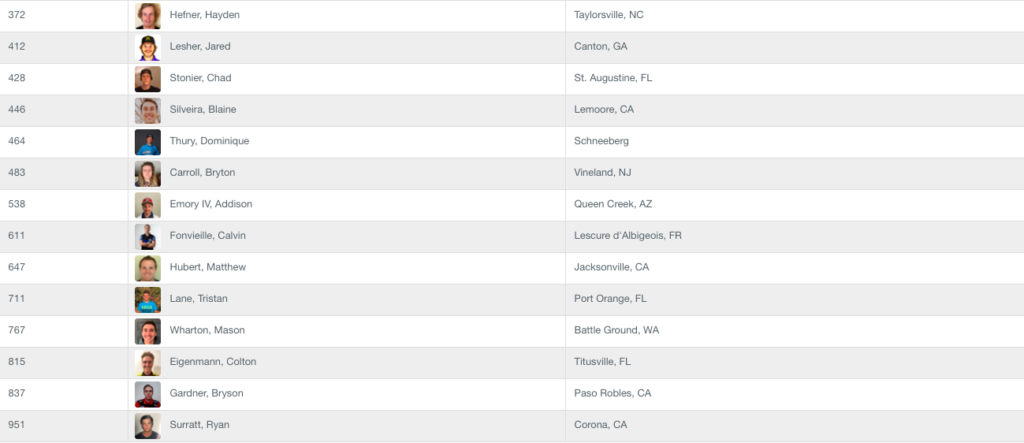The height and width of the screenshot is (443, 1024).
Task: Click the name Wharton, Mason
Action: click(207, 330)
